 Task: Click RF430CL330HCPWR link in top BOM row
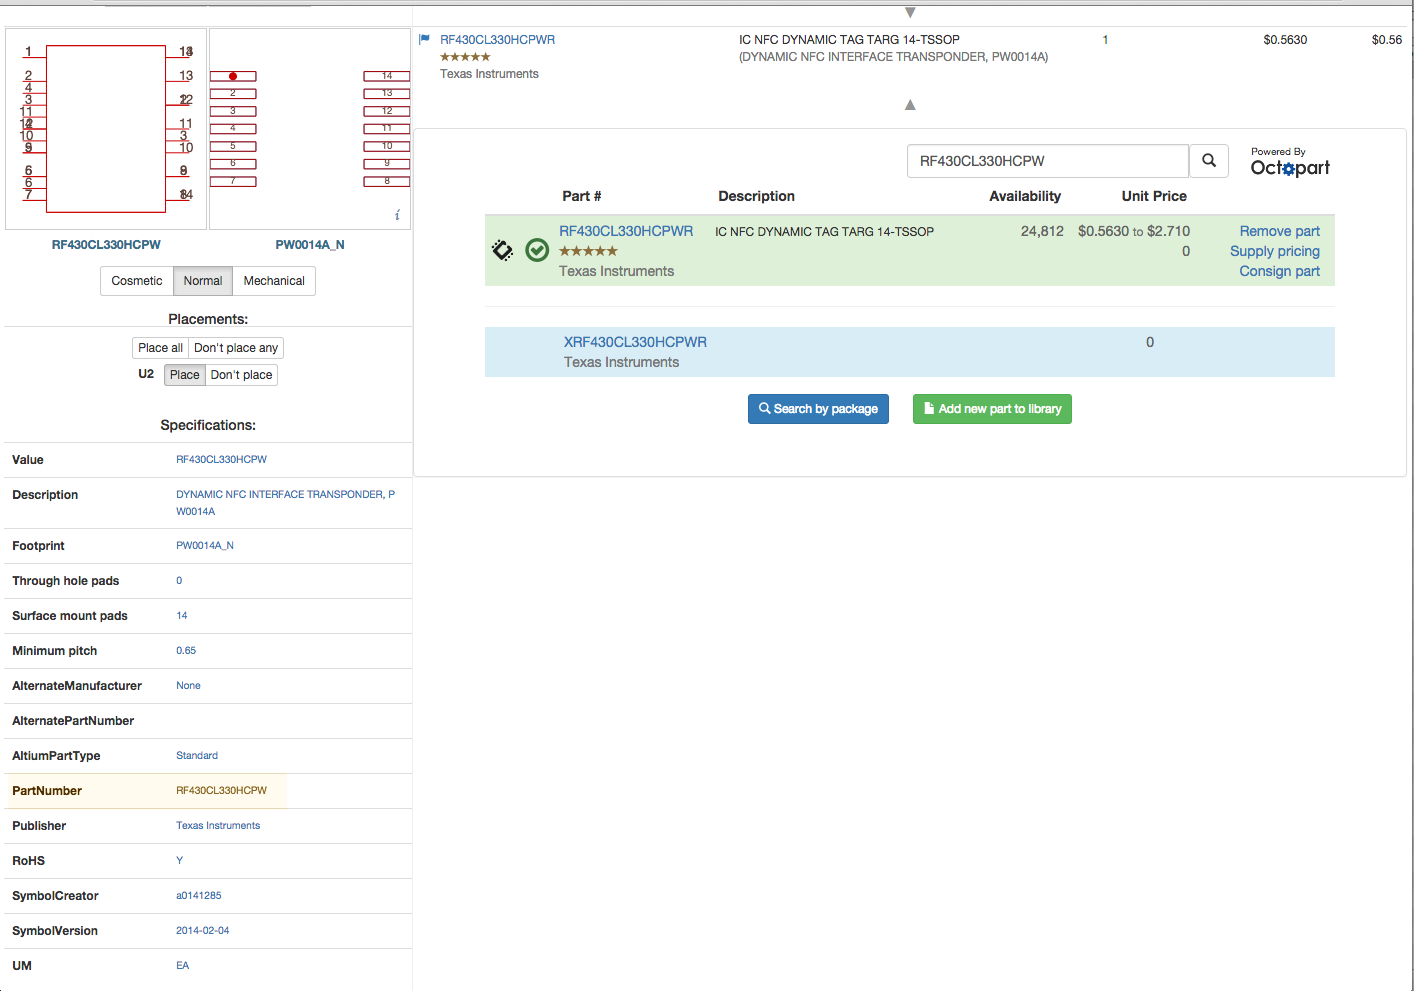(x=498, y=40)
